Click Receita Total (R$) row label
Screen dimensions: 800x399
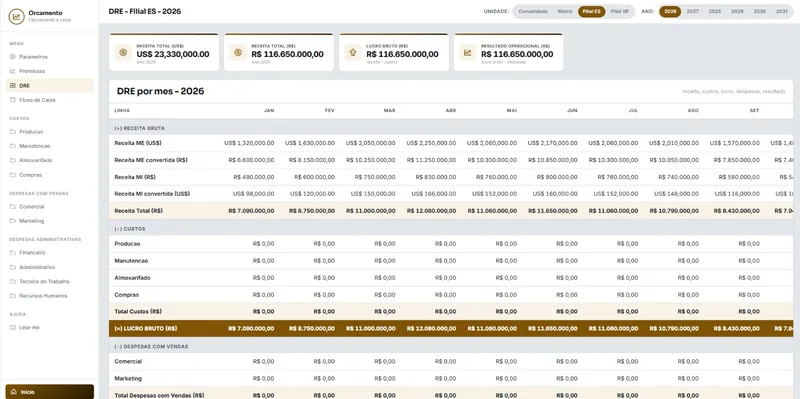(x=139, y=211)
